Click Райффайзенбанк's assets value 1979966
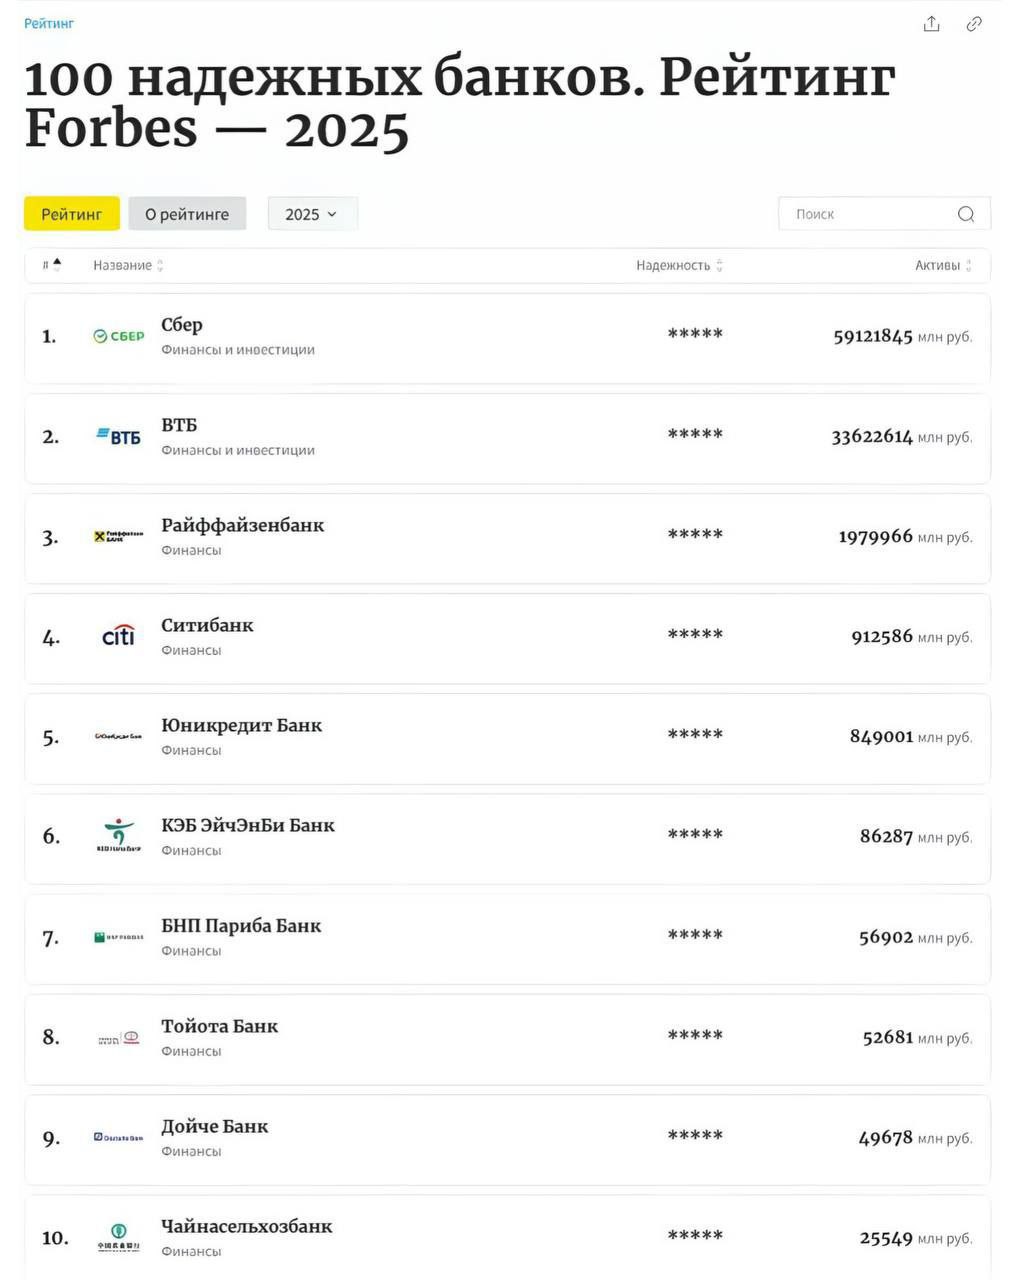This screenshot has height=1280, width=1021. pos(876,537)
